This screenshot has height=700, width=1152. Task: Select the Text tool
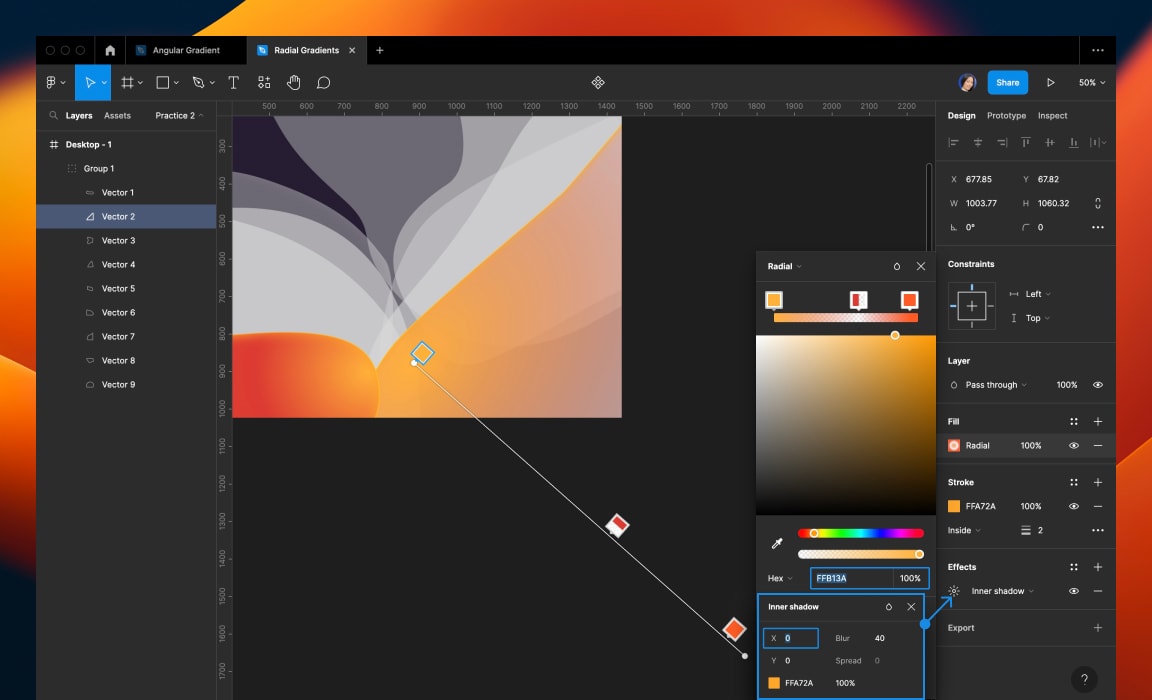pos(232,82)
